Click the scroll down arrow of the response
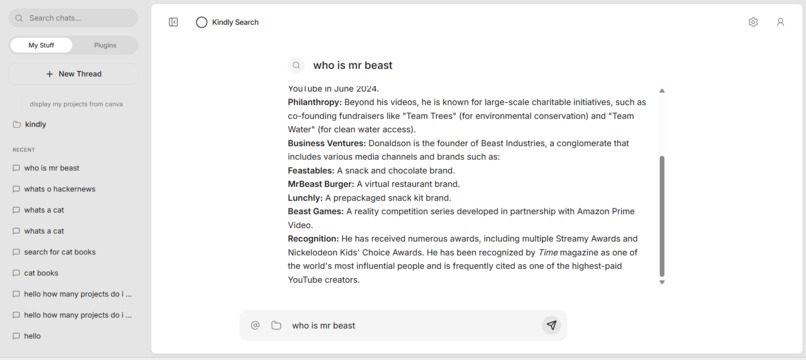 662,282
